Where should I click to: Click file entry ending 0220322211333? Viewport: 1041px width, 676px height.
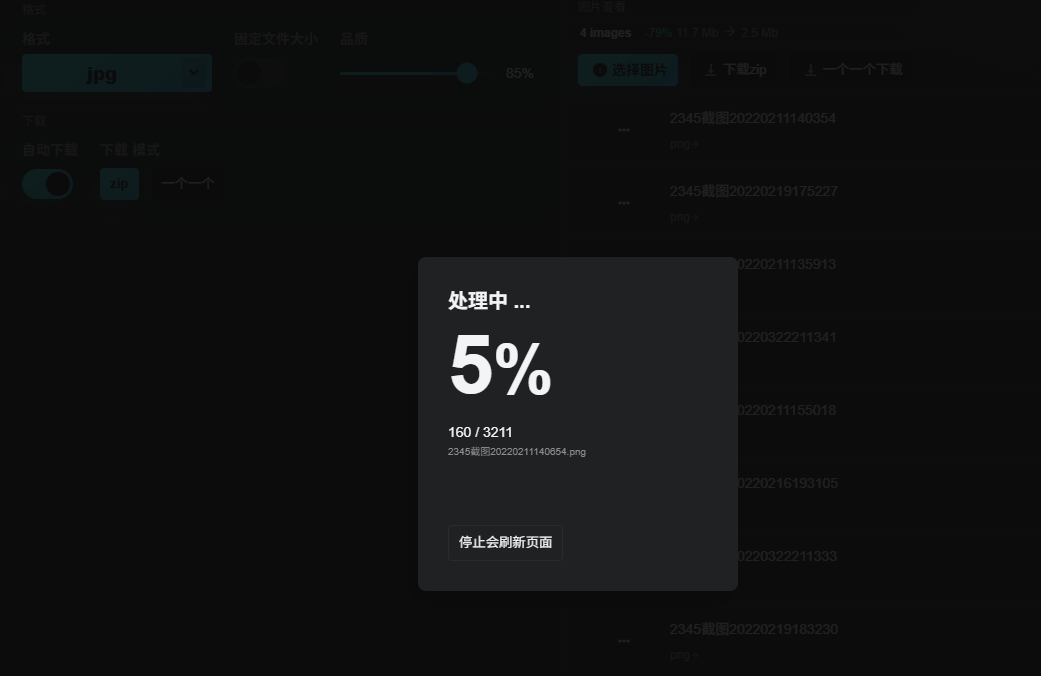787,556
